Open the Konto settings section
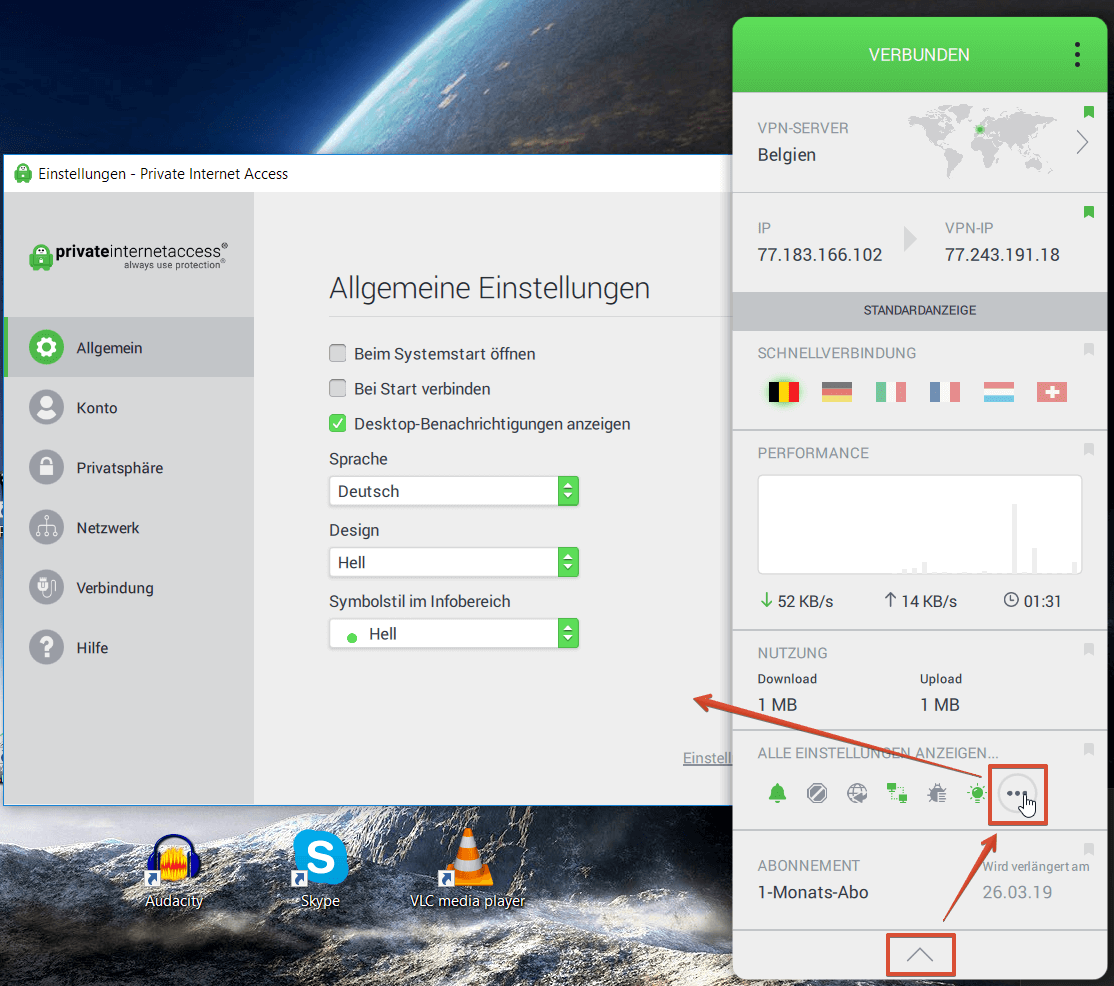 coord(129,408)
